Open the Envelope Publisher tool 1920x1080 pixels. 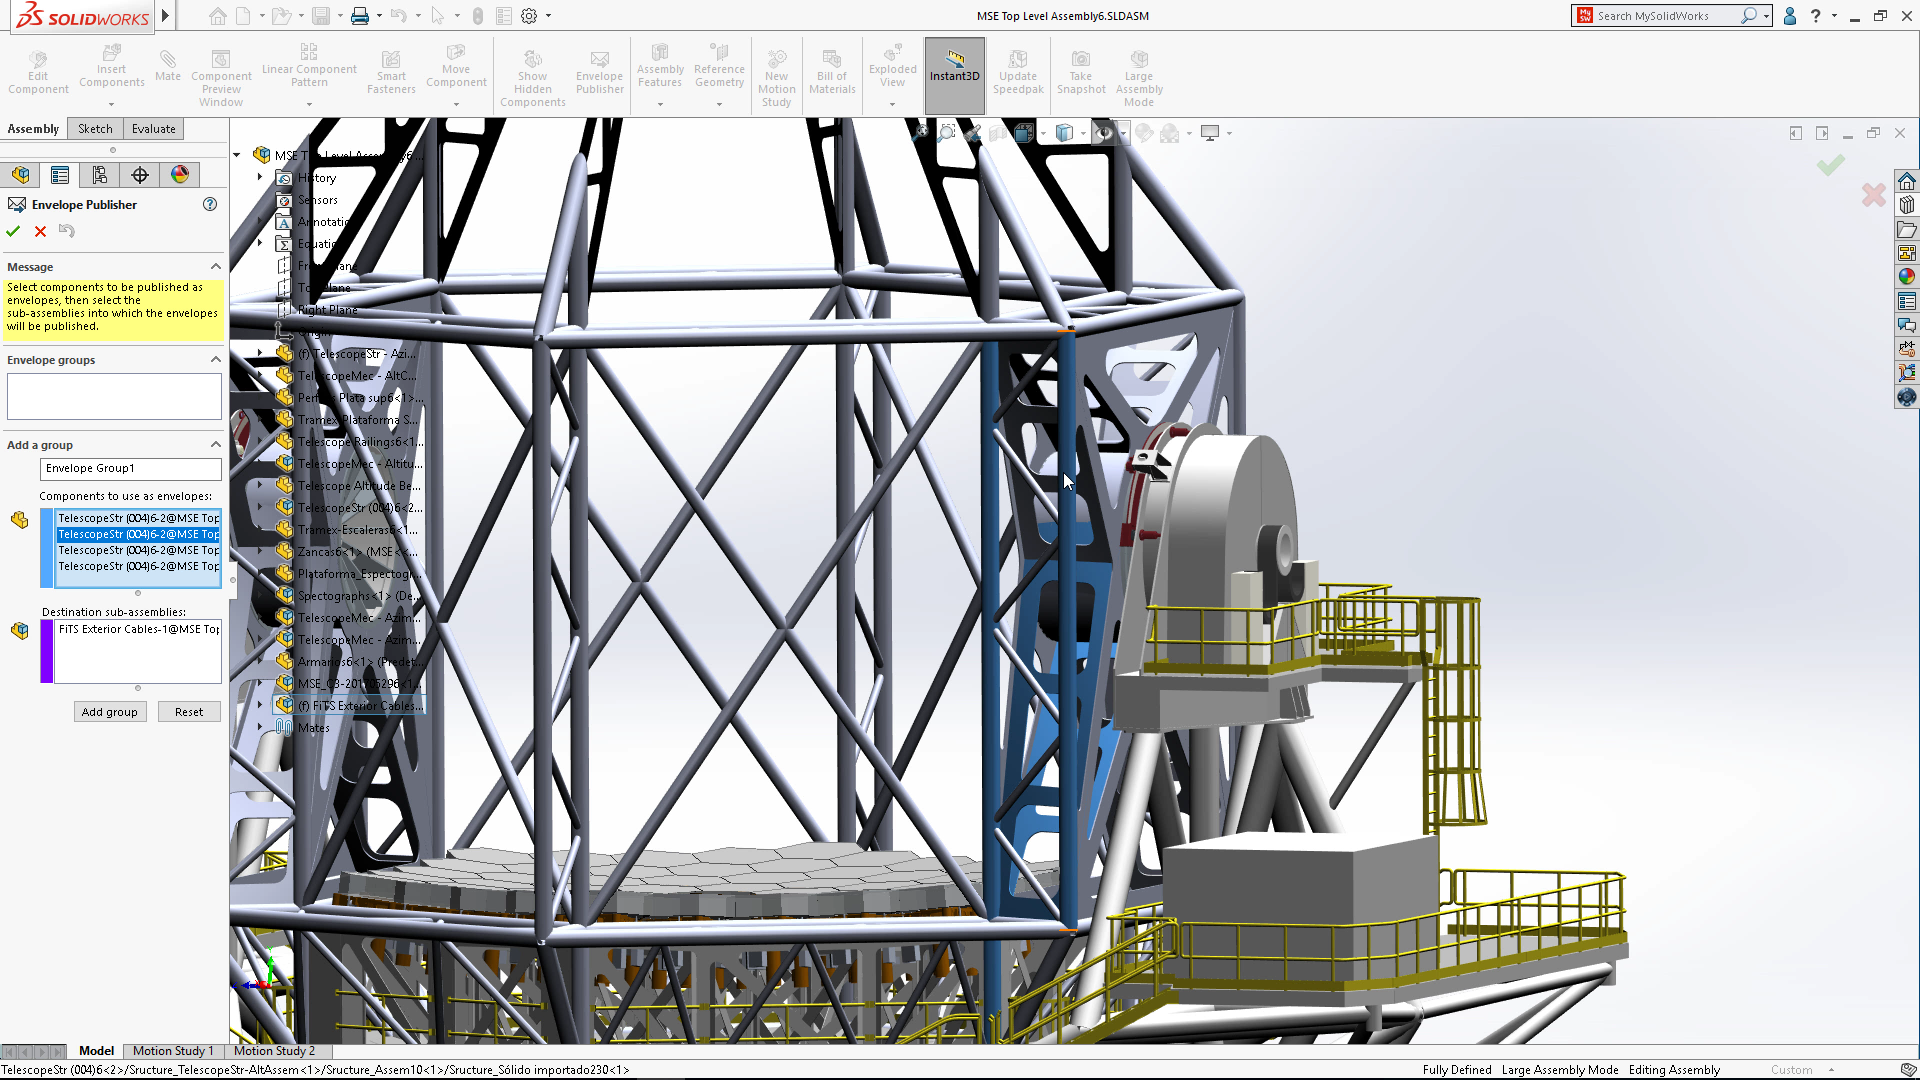[x=599, y=70]
